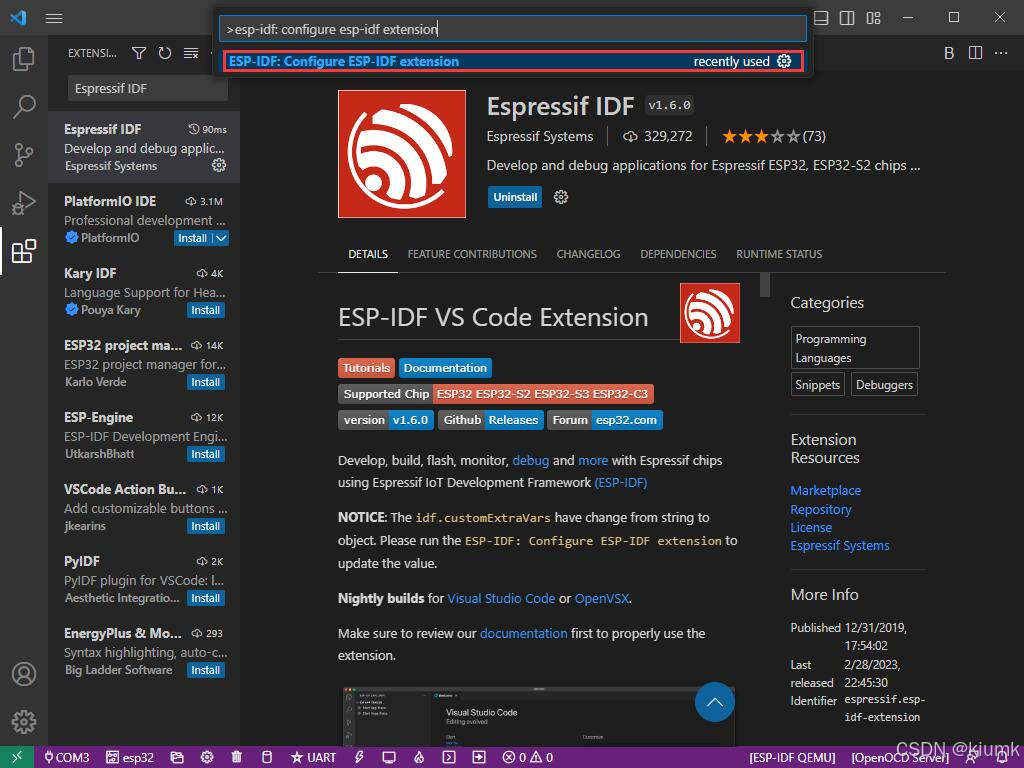Open the Accounts menu icon
The image size is (1024, 768).
24,673
